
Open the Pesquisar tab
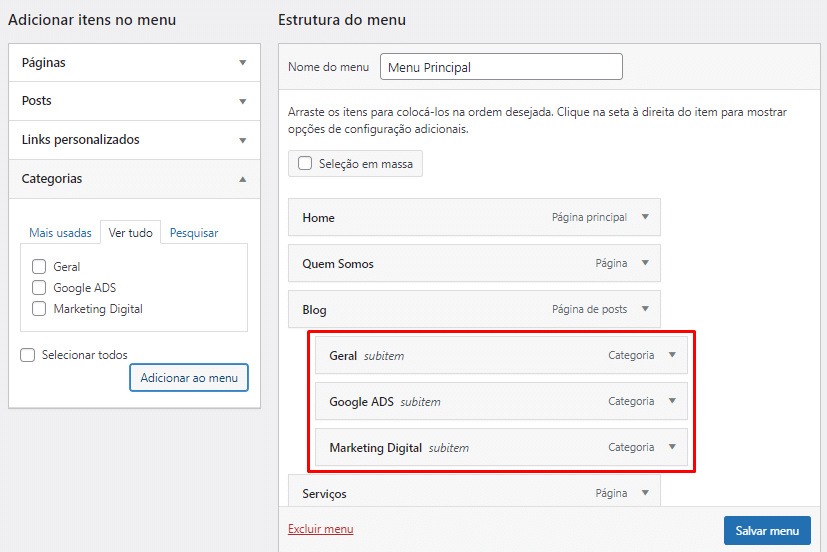click(x=194, y=233)
